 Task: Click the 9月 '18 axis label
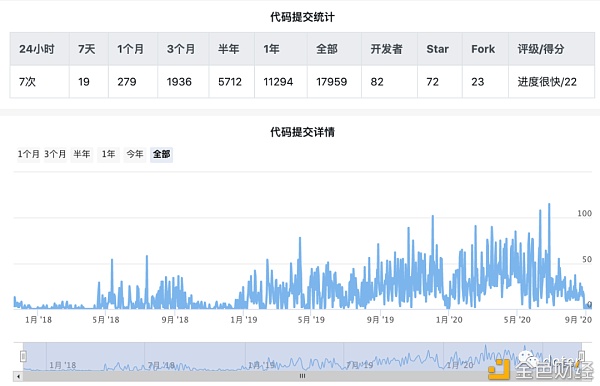point(175,319)
